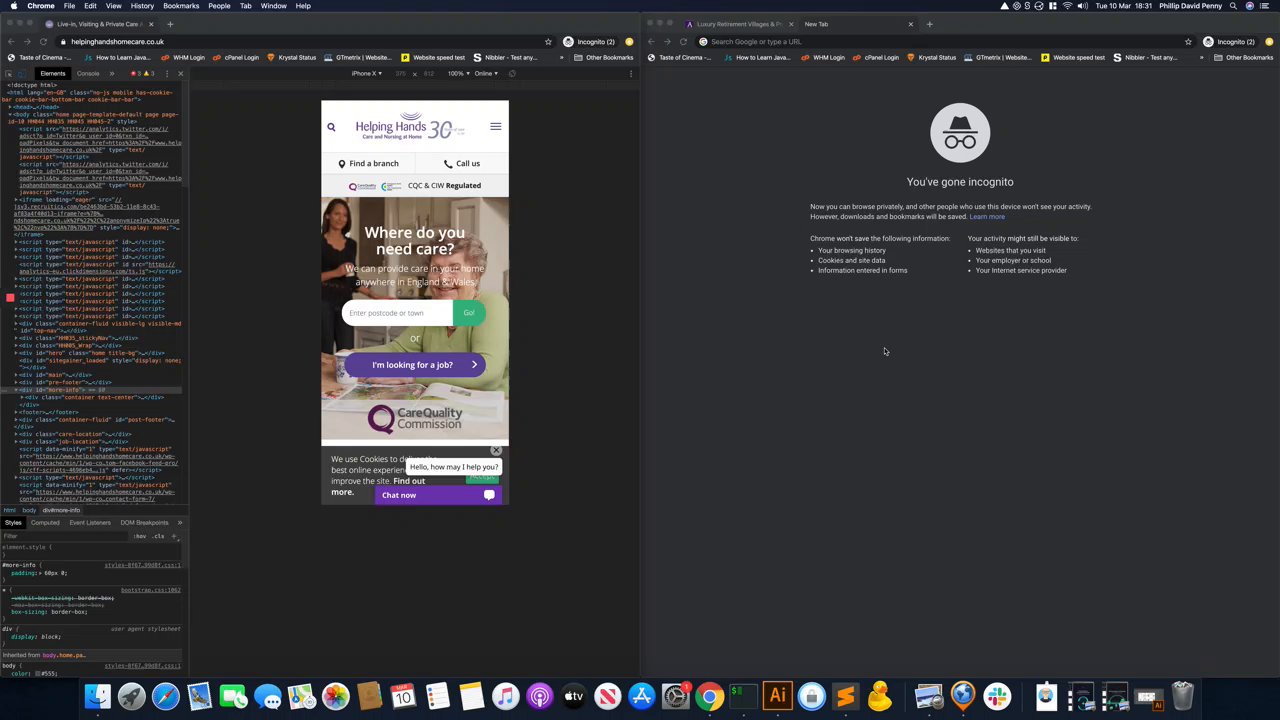Select the Computed tab in the Styles pane

(x=45, y=523)
